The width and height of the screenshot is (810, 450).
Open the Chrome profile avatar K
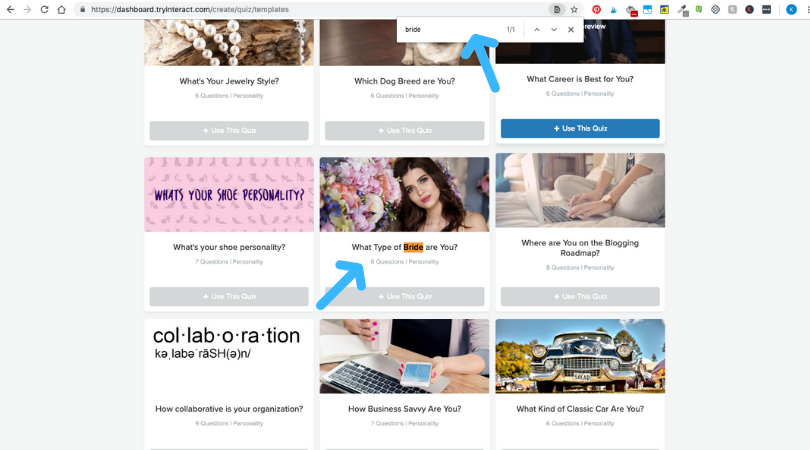coord(791,9)
